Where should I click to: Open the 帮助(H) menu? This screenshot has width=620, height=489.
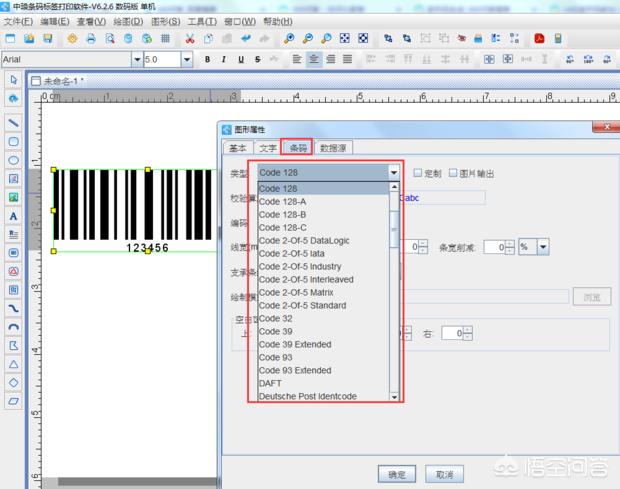pos(278,22)
